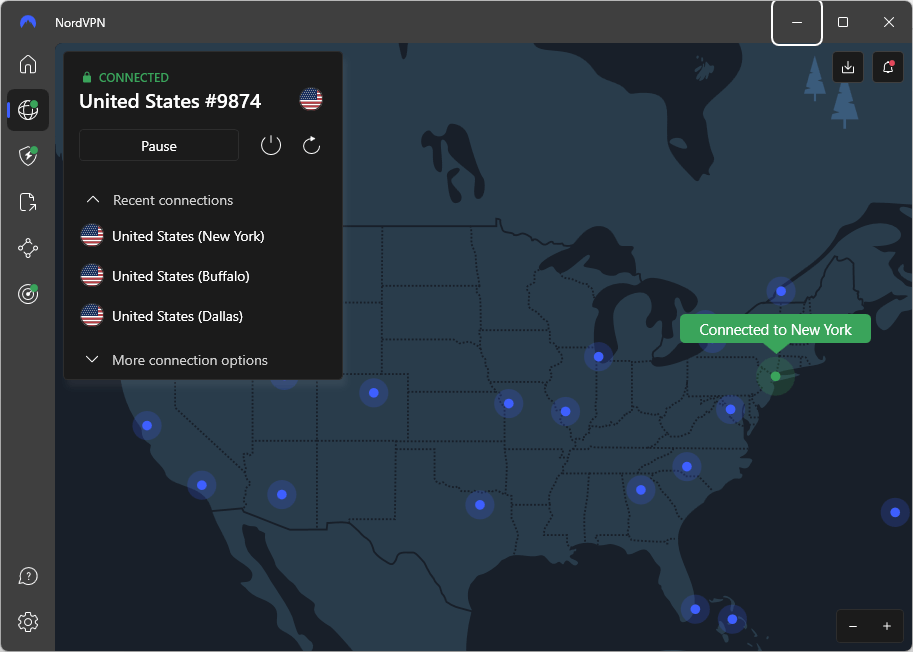Screen dimensions: 913x652
Task: Open the Dark Web Monitor radar icon
Action: pyautogui.click(x=28, y=294)
